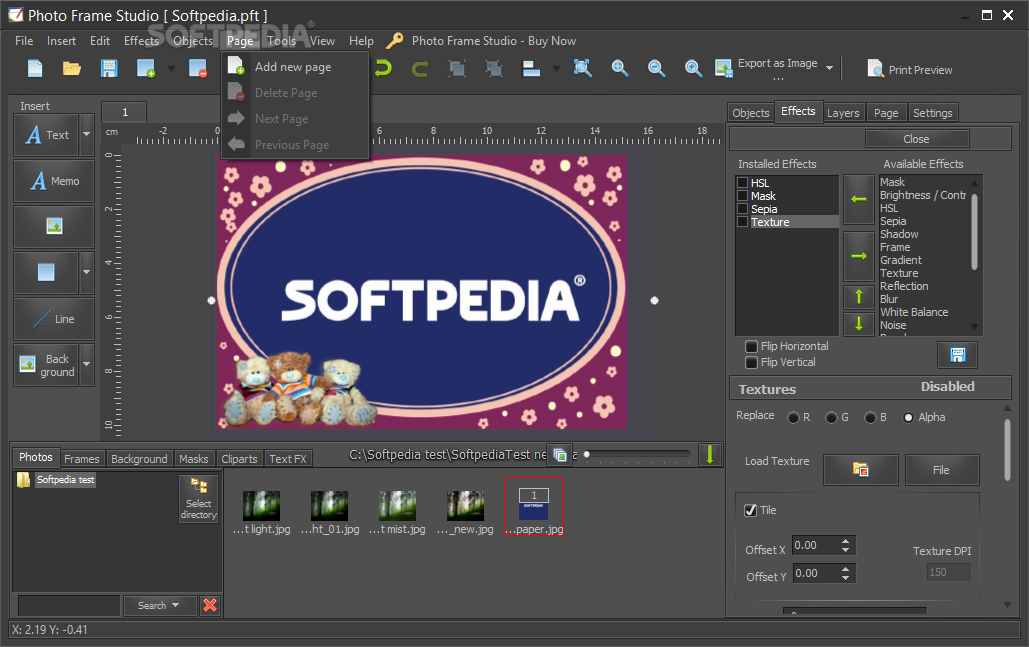The width and height of the screenshot is (1029, 647).
Task: Click the save effects floppy icon
Action: click(x=957, y=355)
